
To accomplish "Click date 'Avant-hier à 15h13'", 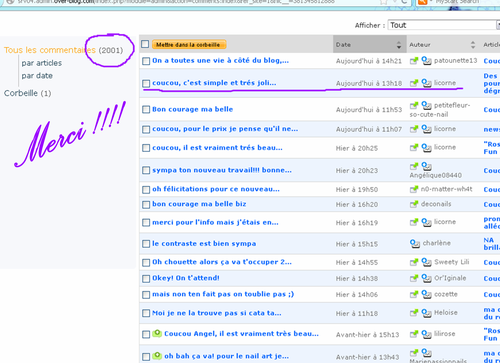I will (367, 334).
